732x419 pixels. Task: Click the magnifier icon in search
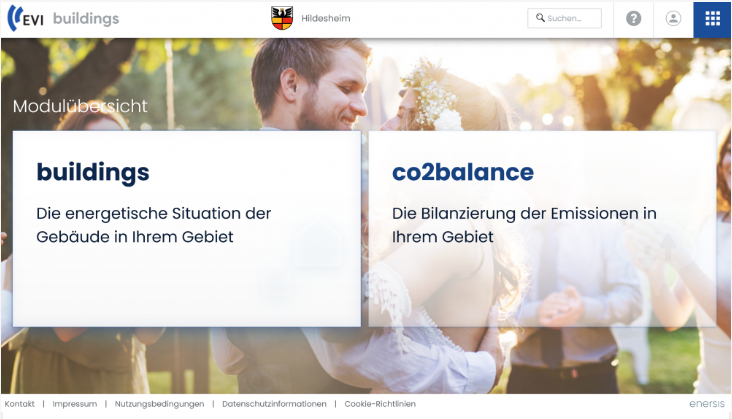tap(540, 18)
